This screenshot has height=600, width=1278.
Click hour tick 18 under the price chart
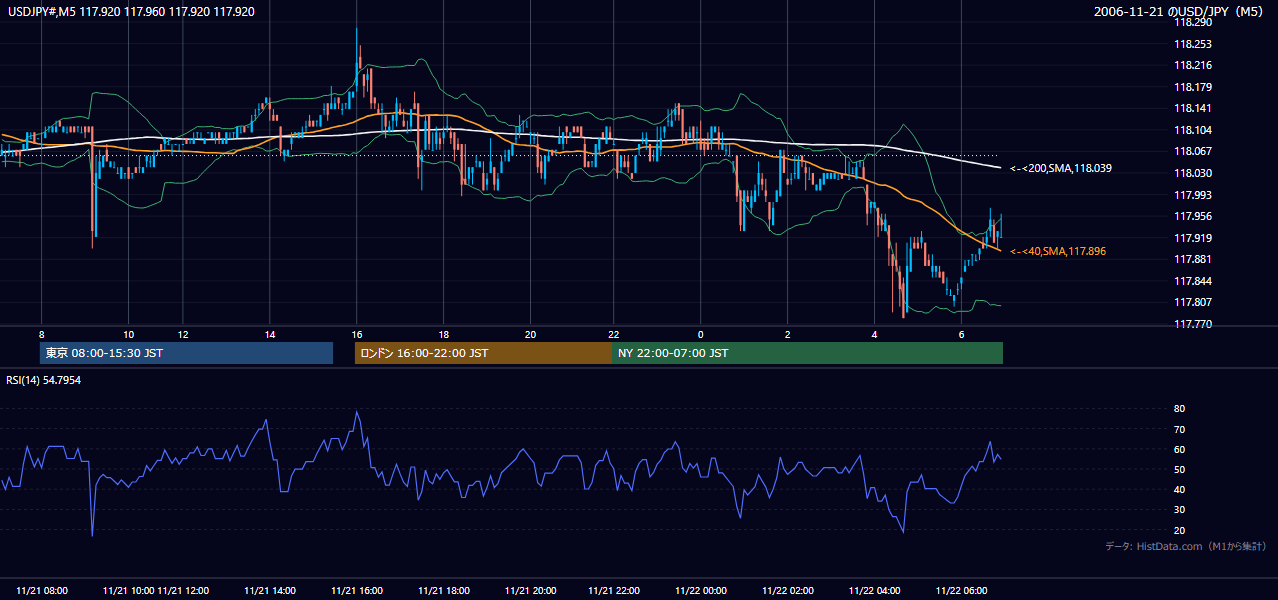pyautogui.click(x=443, y=334)
